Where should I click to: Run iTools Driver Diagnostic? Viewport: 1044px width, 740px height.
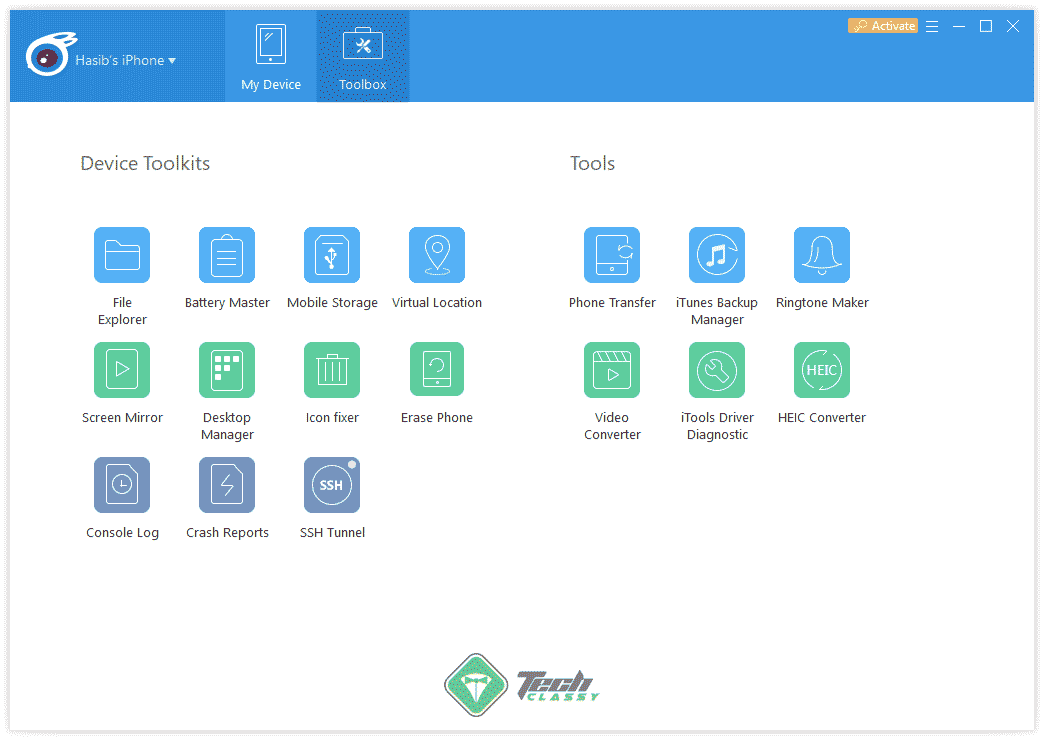717,370
